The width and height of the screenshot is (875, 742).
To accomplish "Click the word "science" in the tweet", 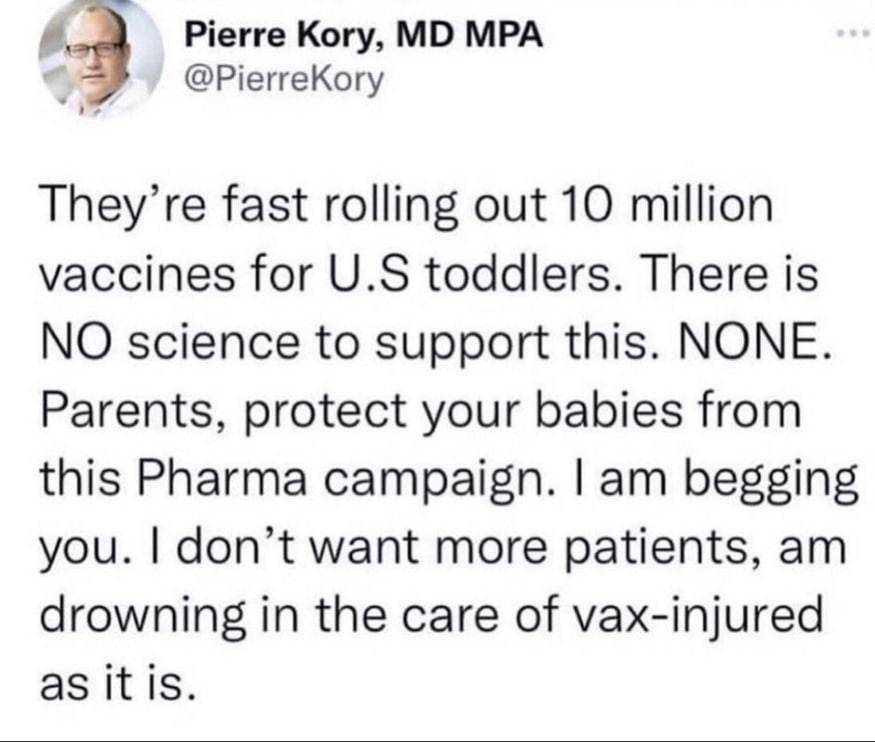I will (200, 341).
